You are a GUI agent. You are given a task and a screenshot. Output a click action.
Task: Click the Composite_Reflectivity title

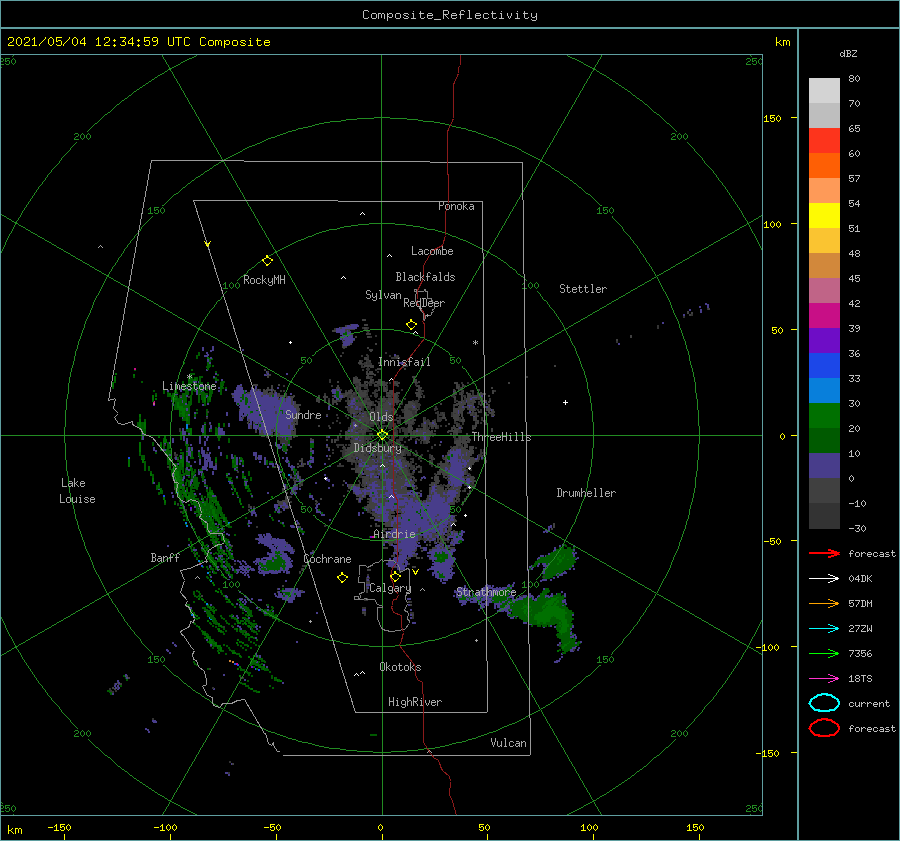coord(449,15)
